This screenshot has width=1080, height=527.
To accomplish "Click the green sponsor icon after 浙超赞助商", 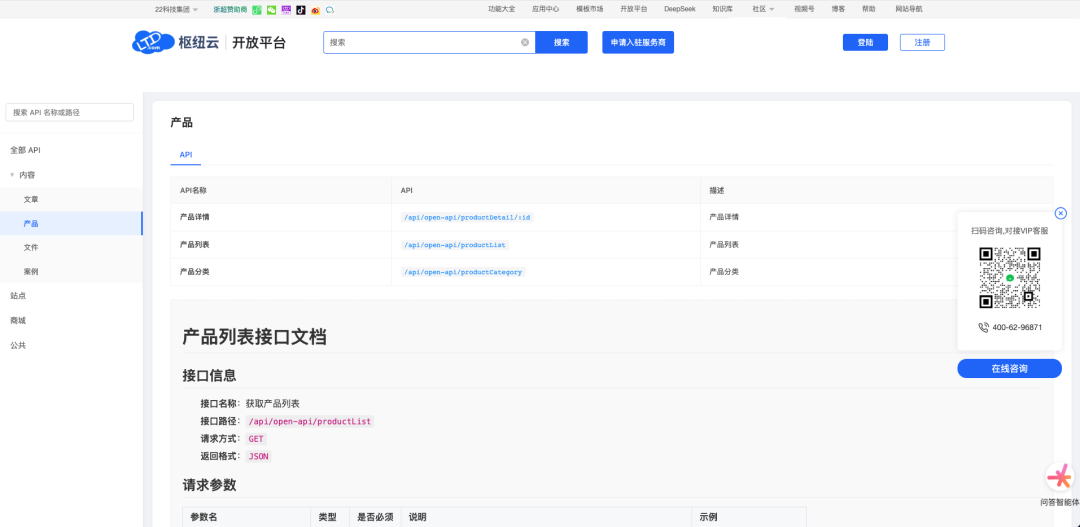I will 257,9.
